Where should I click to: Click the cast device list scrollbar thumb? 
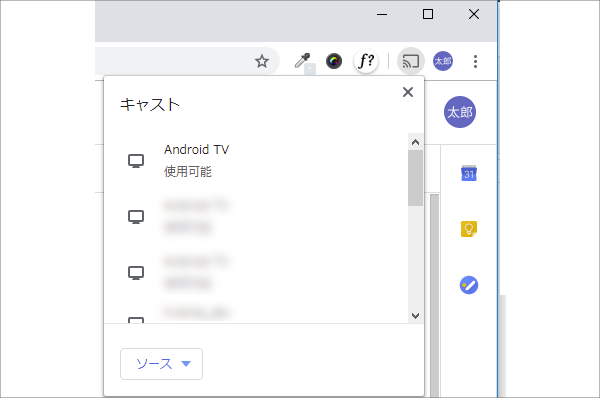416,178
